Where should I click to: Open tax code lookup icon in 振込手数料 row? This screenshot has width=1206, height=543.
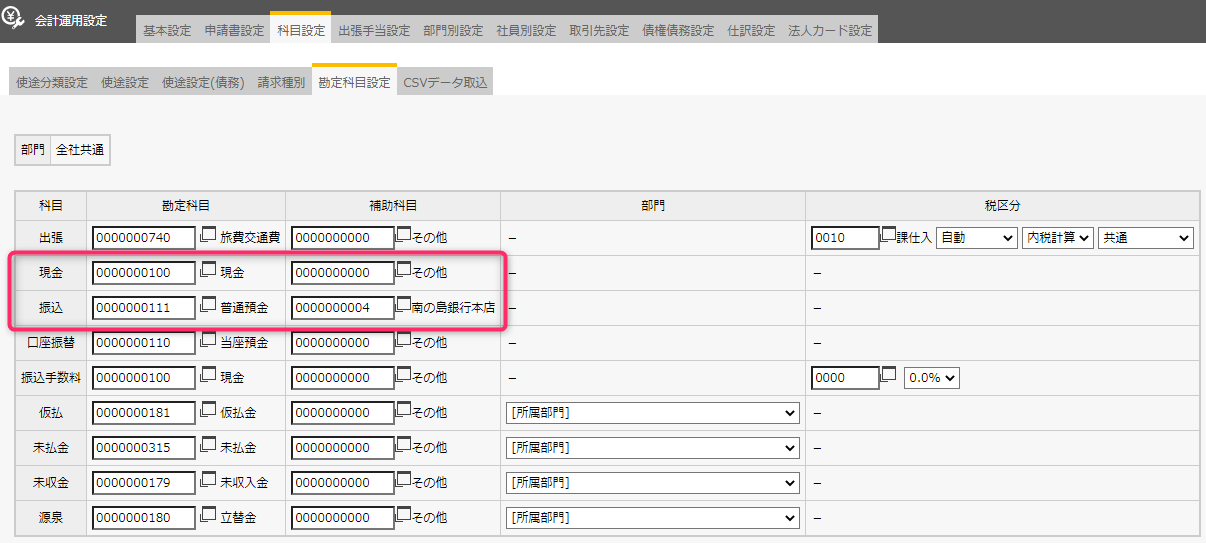(x=888, y=377)
